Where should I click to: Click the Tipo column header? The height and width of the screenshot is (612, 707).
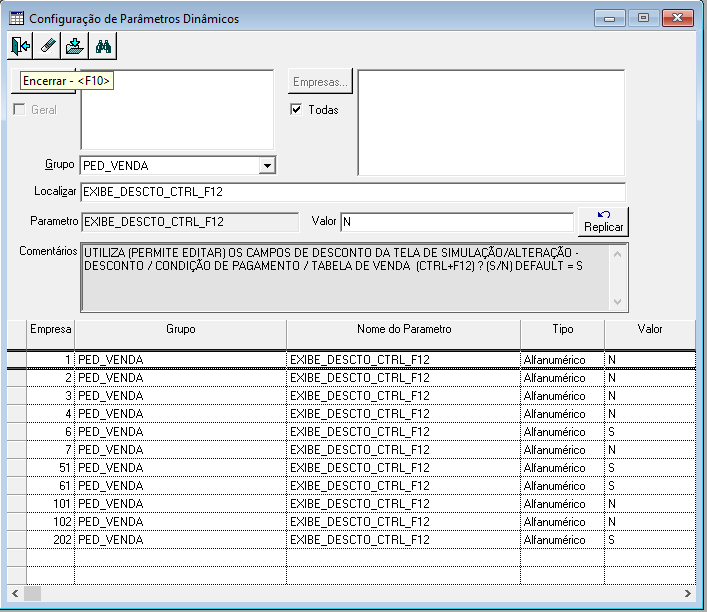coord(562,334)
